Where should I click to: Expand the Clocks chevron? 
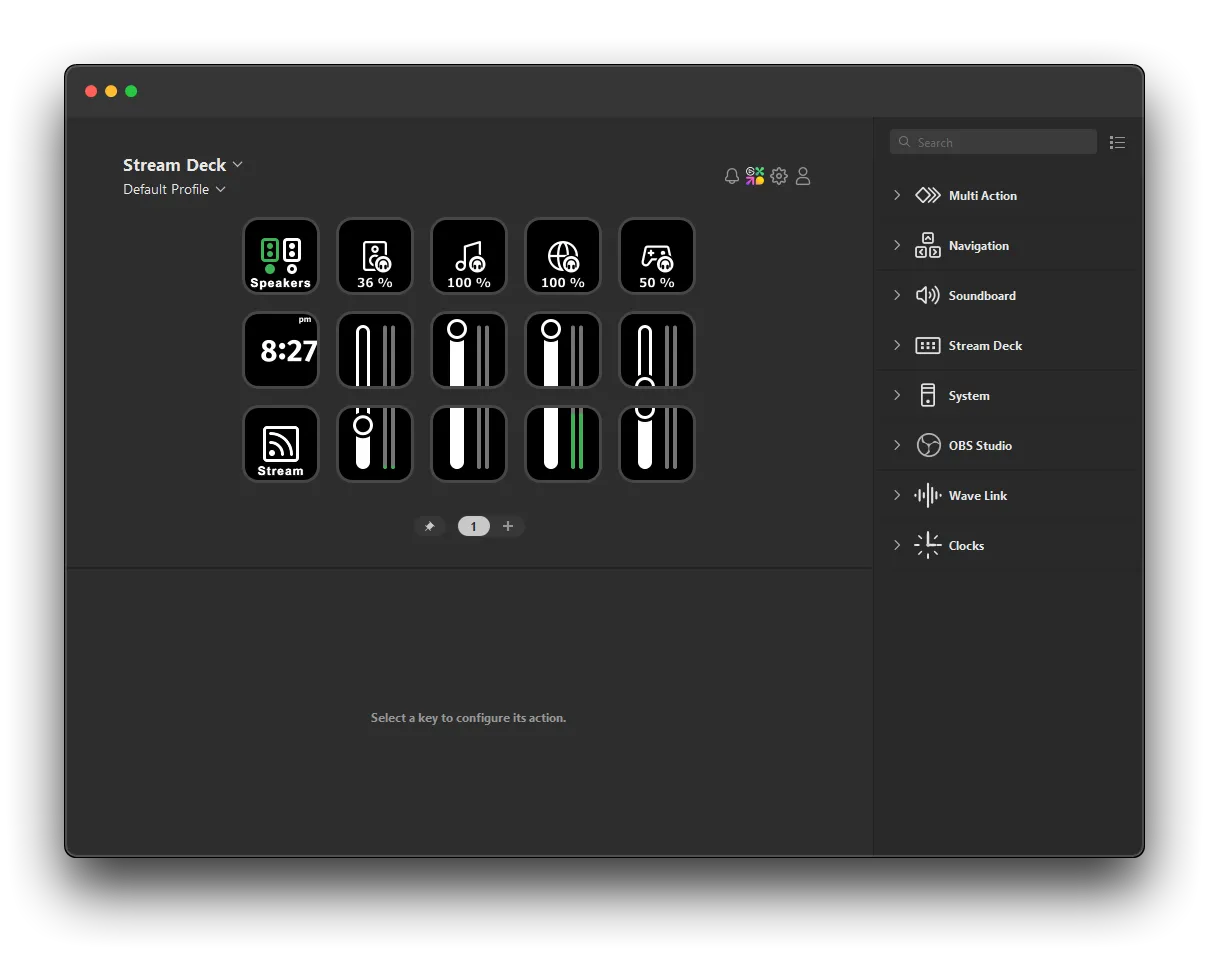pyautogui.click(x=897, y=546)
